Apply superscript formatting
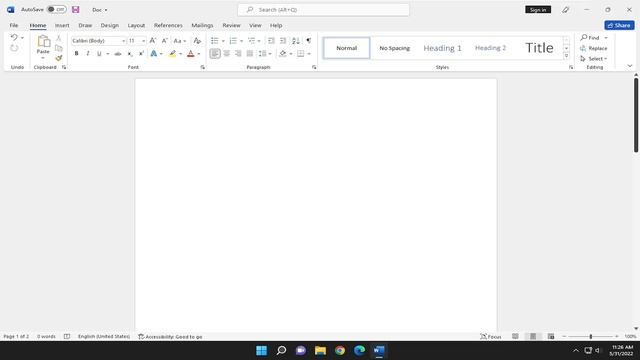Viewport: 640px width, 360px height. [141, 53]
